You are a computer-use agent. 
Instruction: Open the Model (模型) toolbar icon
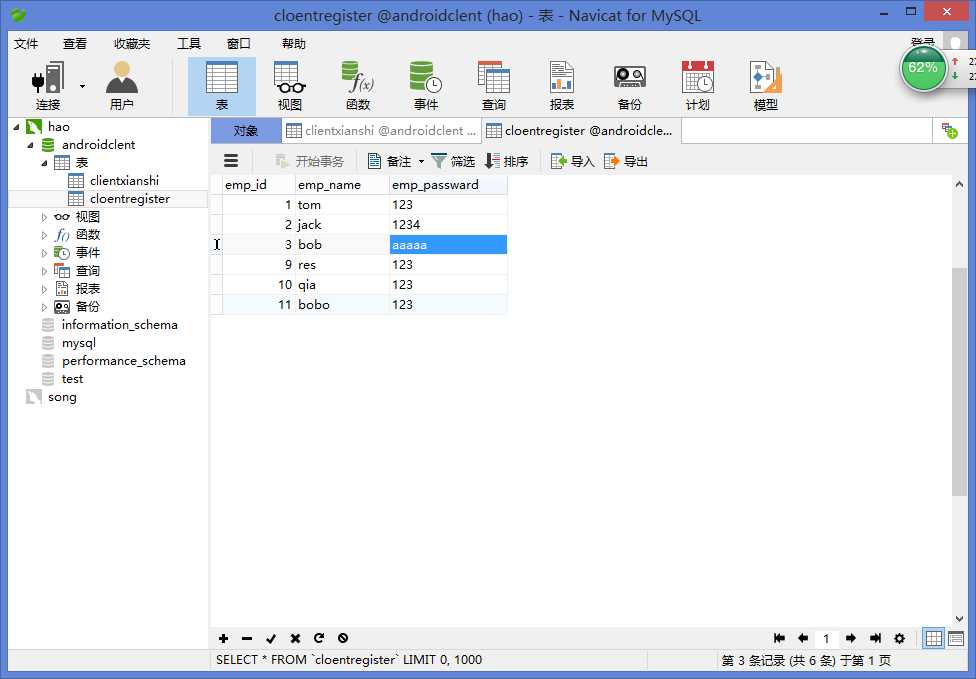(765, 86)
